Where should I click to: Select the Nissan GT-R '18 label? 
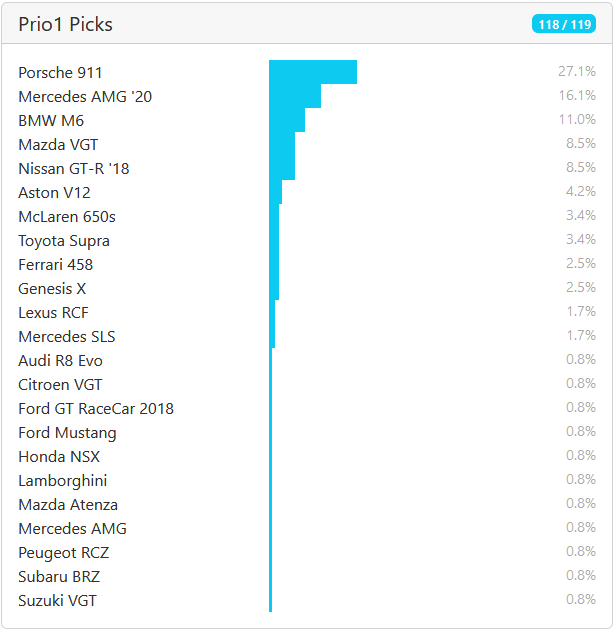(74, 169)
